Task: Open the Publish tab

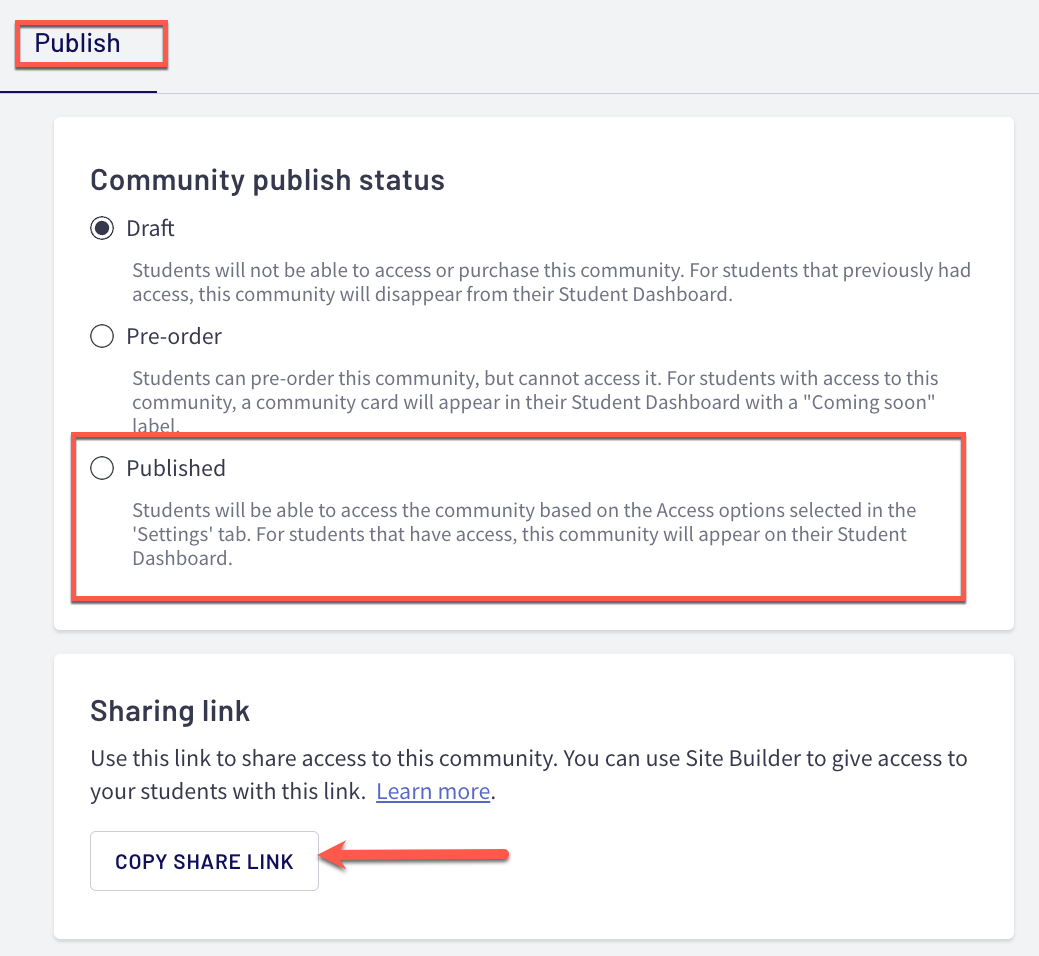Action: (x=78, y=44)
